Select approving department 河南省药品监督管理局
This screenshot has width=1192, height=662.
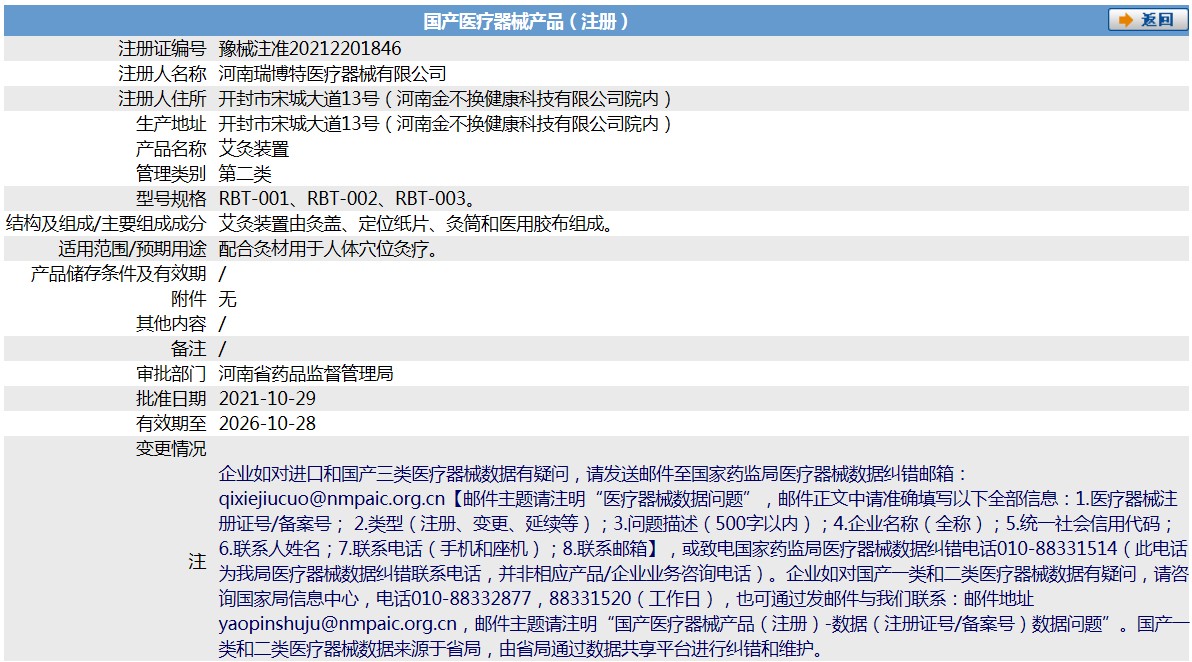coord(306,374)
